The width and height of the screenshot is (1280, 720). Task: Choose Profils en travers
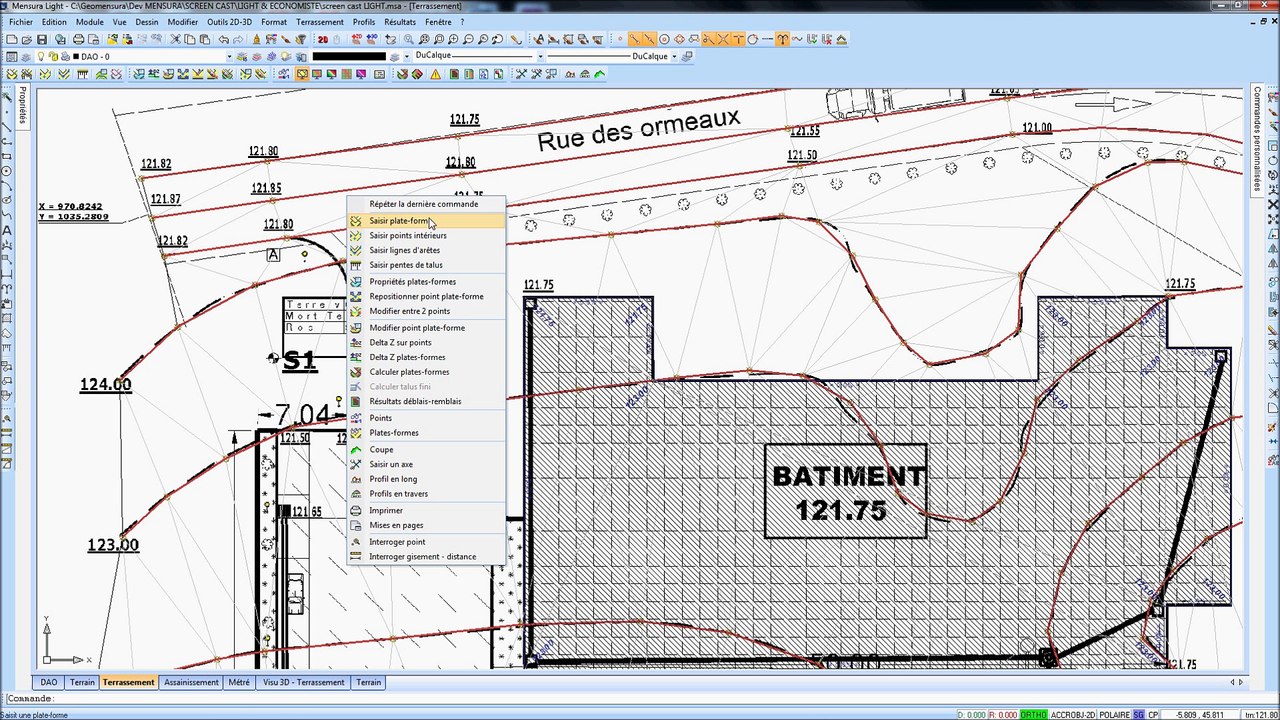click(426, 494)
